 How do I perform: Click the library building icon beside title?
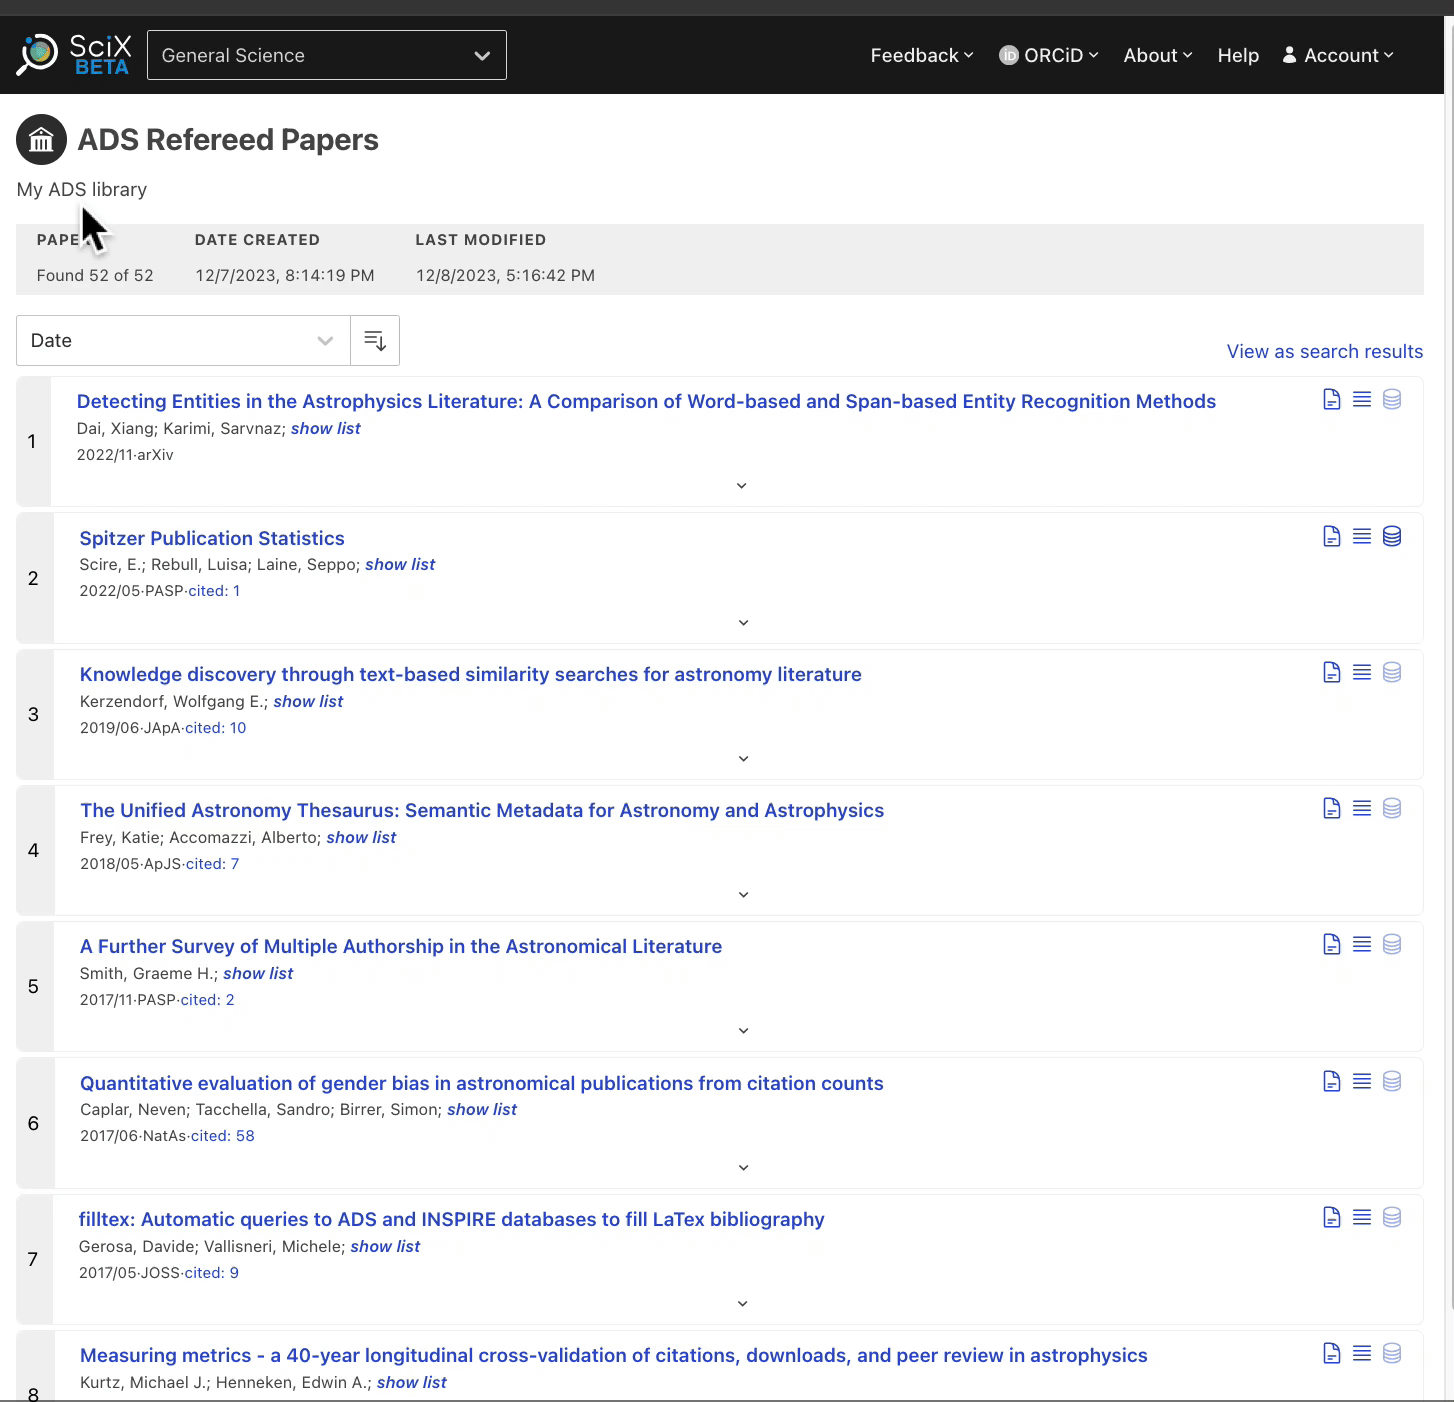pyautogui.click(x=41, y=140)
